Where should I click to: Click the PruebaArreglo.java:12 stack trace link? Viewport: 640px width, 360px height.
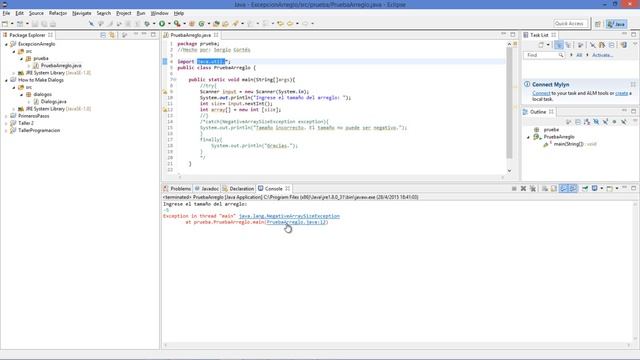(297, 222)
